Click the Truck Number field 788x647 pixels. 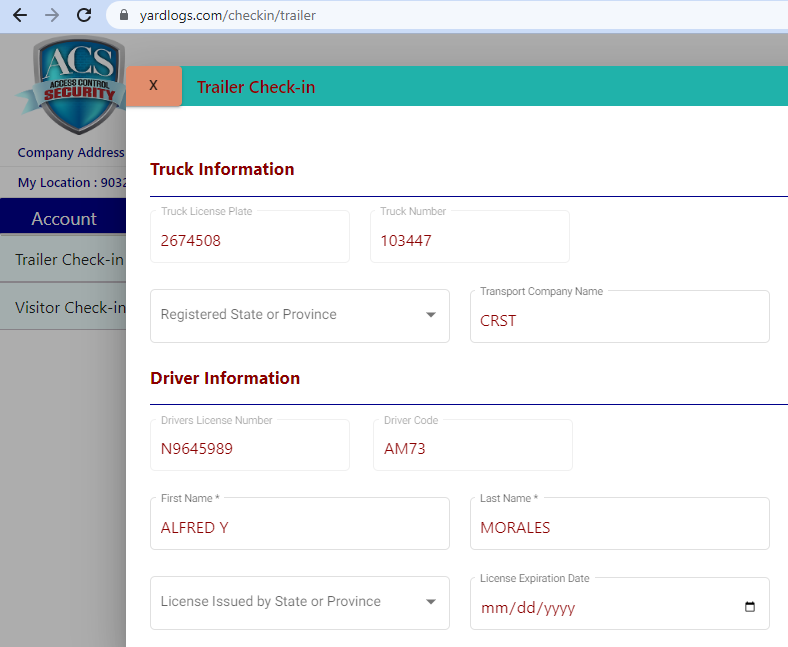pyautogui.click(x=469, y=237)
